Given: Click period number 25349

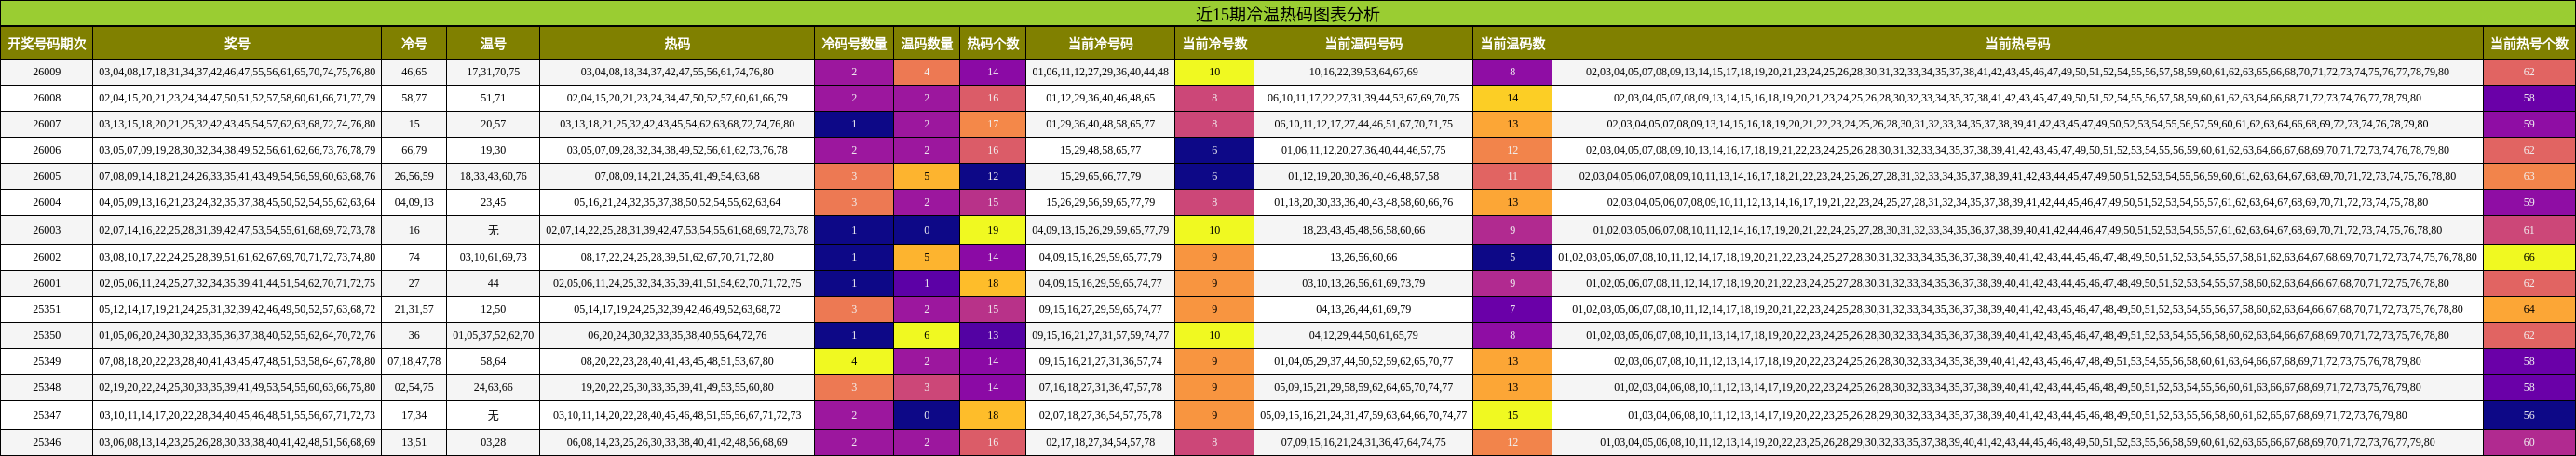Looking at the screenshot, I should click(46, 361).
